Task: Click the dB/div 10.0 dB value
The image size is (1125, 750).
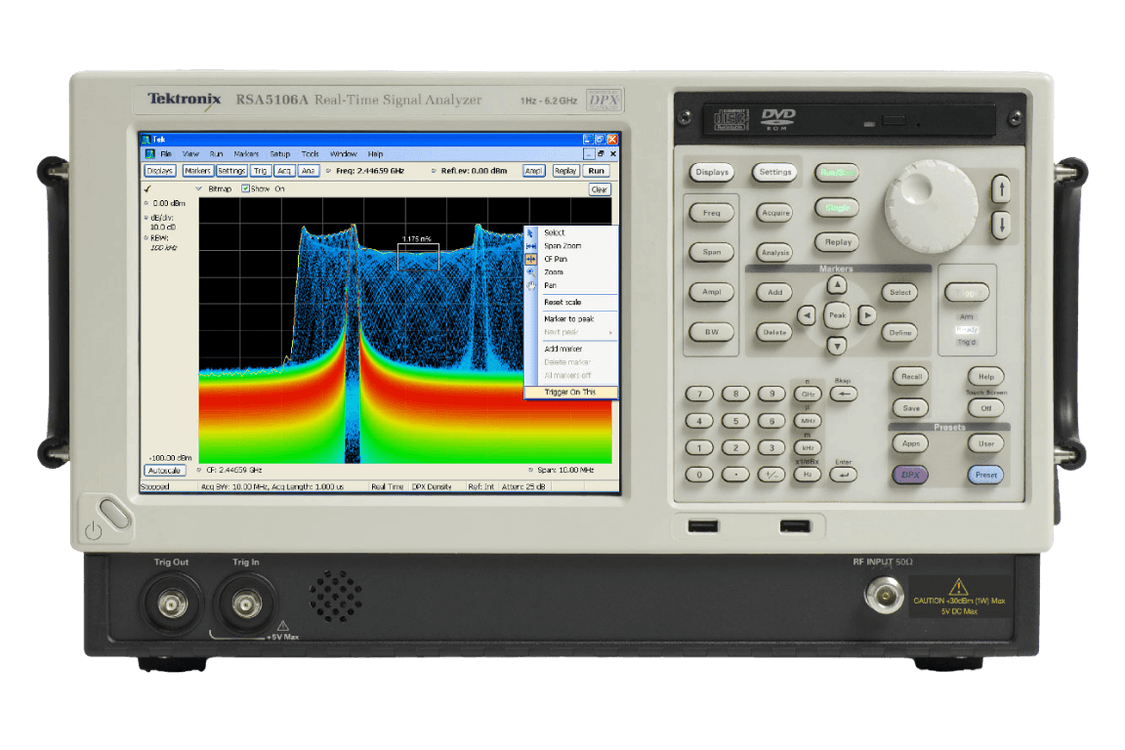Action: coord(163,227)
